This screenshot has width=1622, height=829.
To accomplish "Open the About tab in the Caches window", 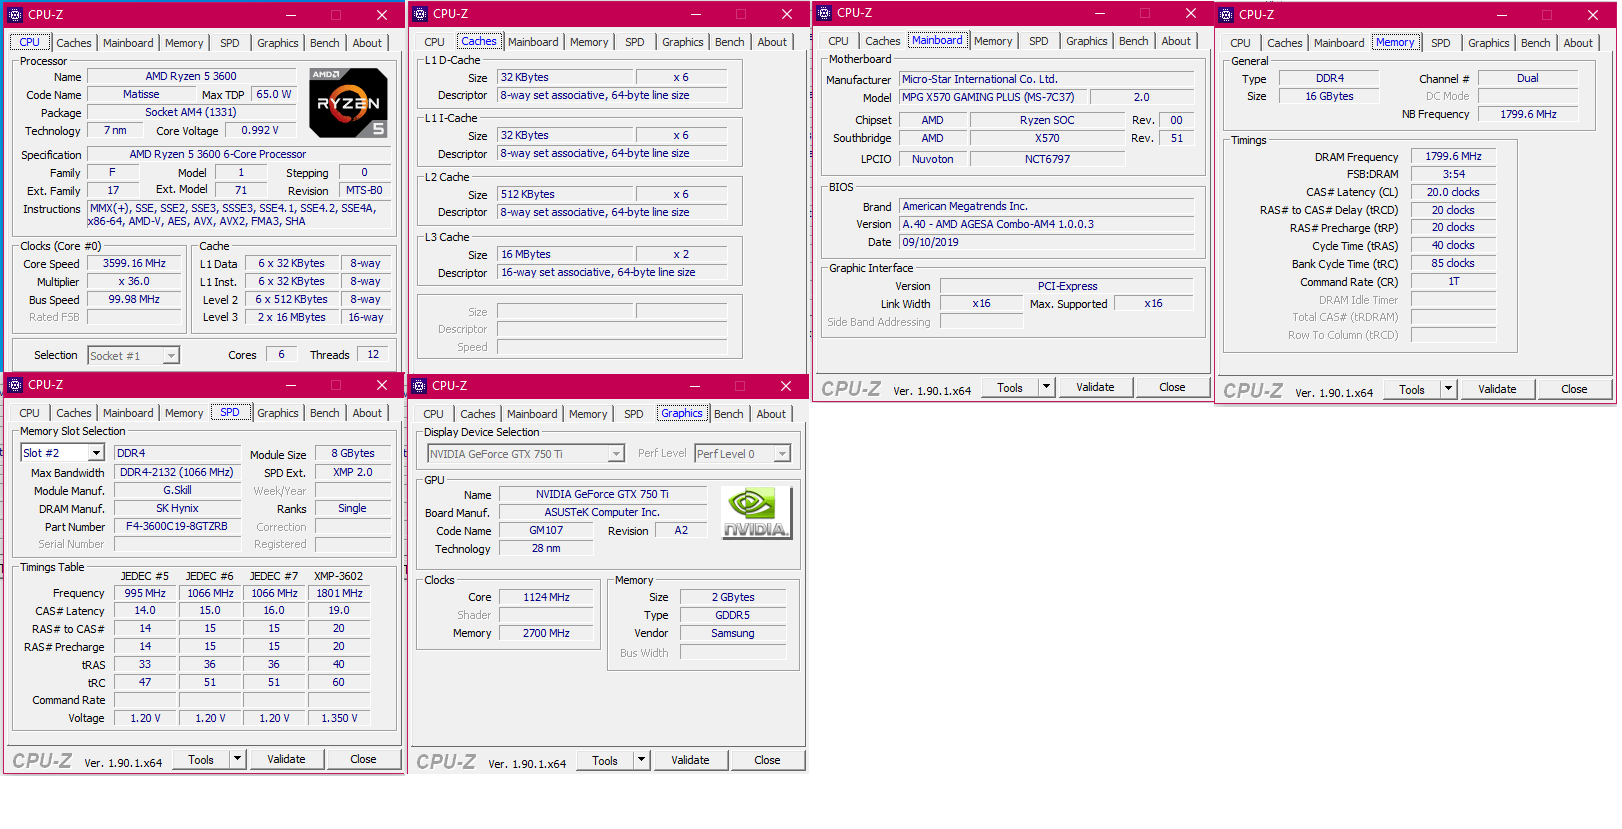I will (772, 42).
